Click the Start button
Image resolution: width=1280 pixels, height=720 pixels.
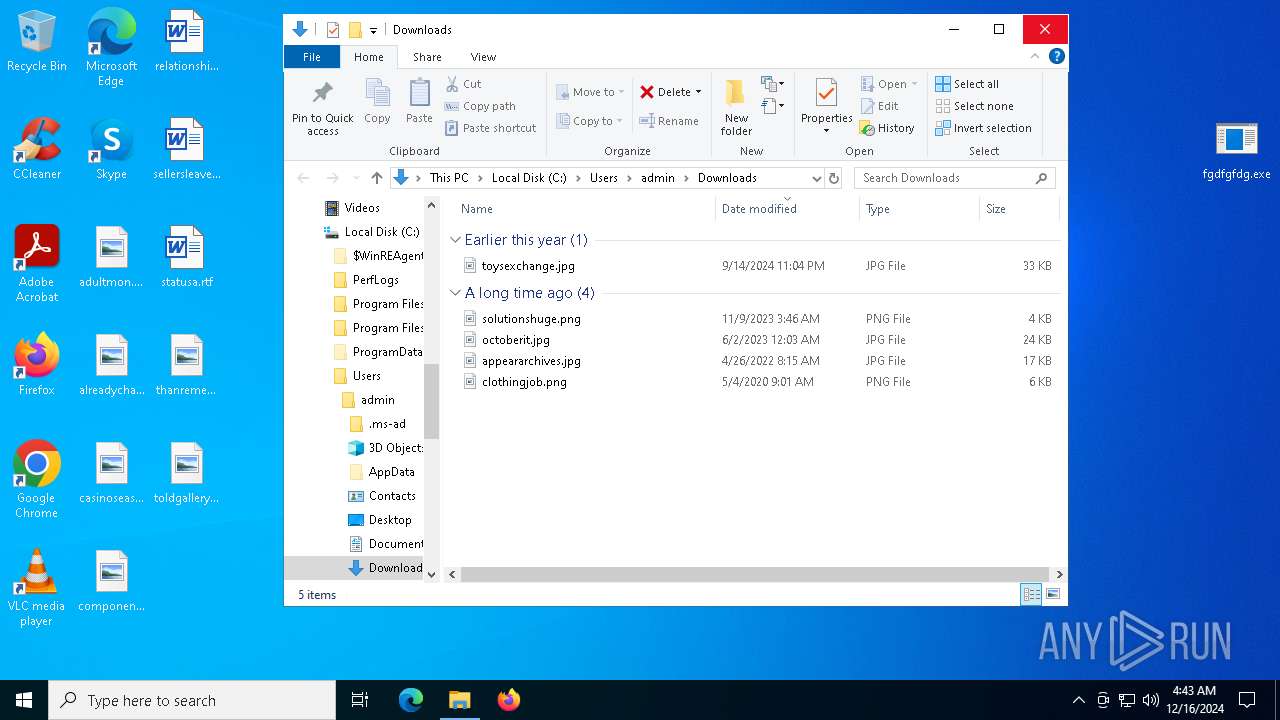click(24, 700)
